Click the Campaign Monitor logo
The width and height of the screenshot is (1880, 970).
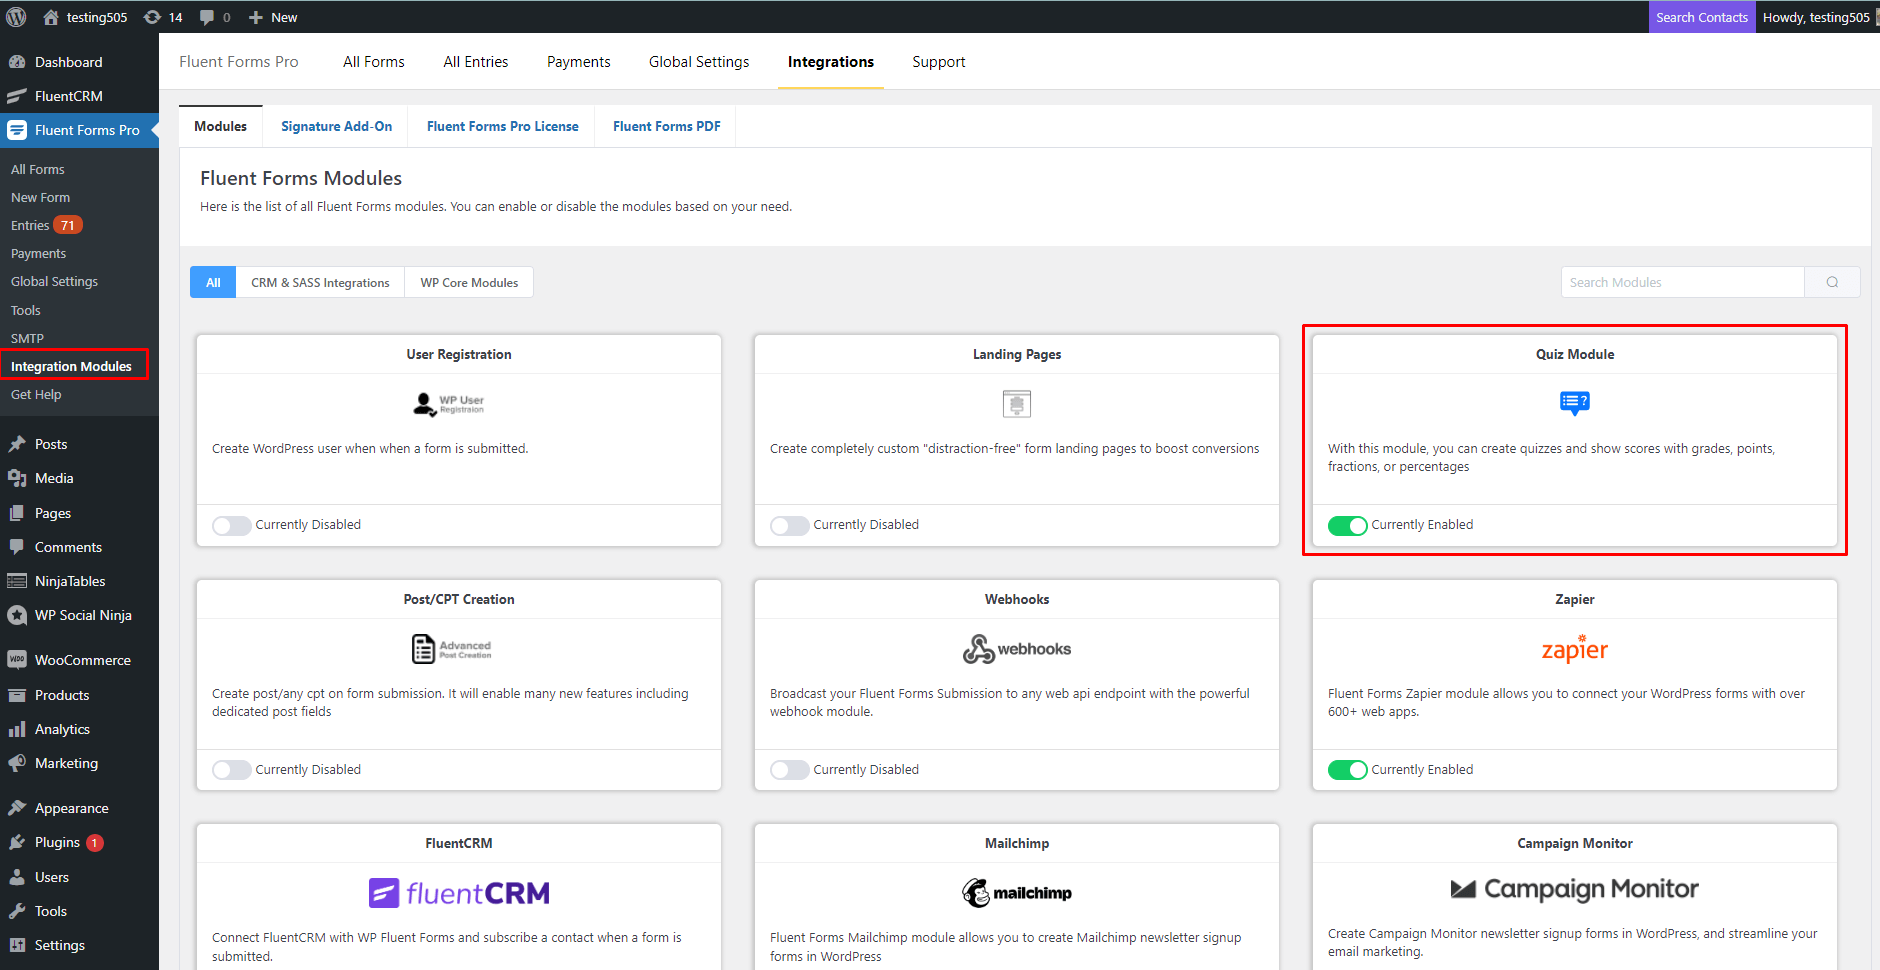coord(1574,889)
